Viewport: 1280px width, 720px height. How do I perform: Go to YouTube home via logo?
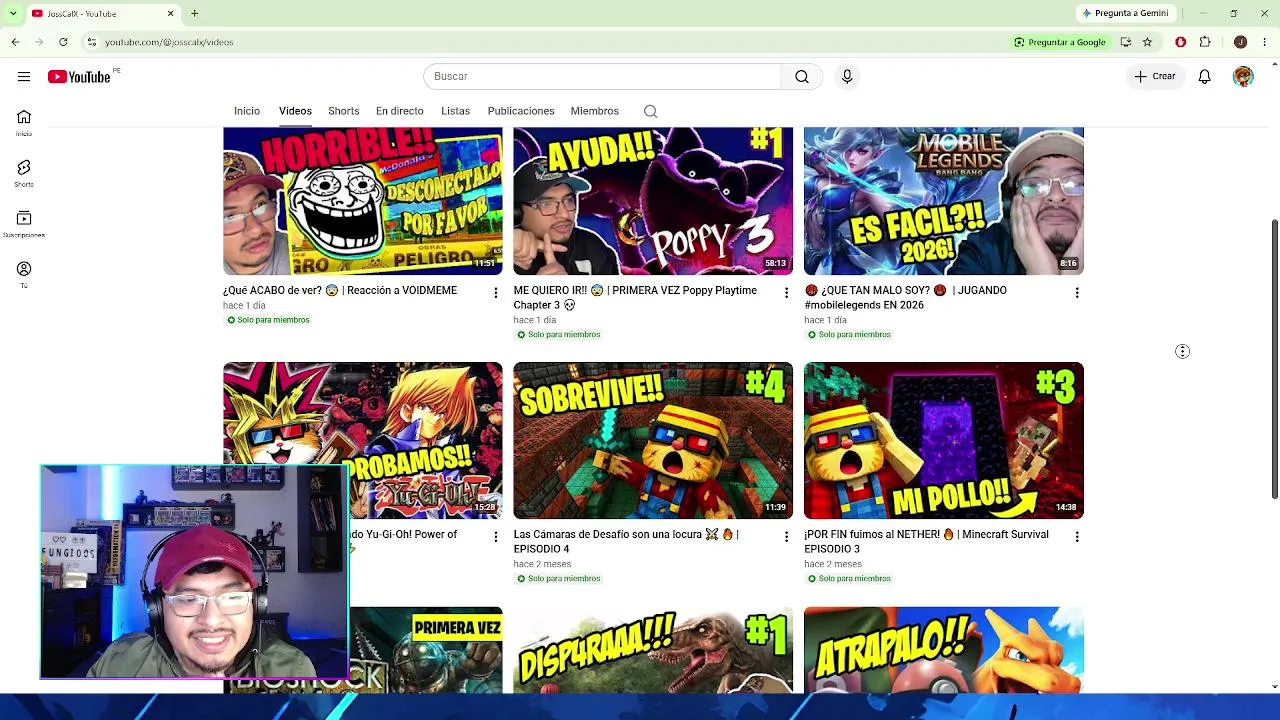pyautogui.click(x=79, y=77)
